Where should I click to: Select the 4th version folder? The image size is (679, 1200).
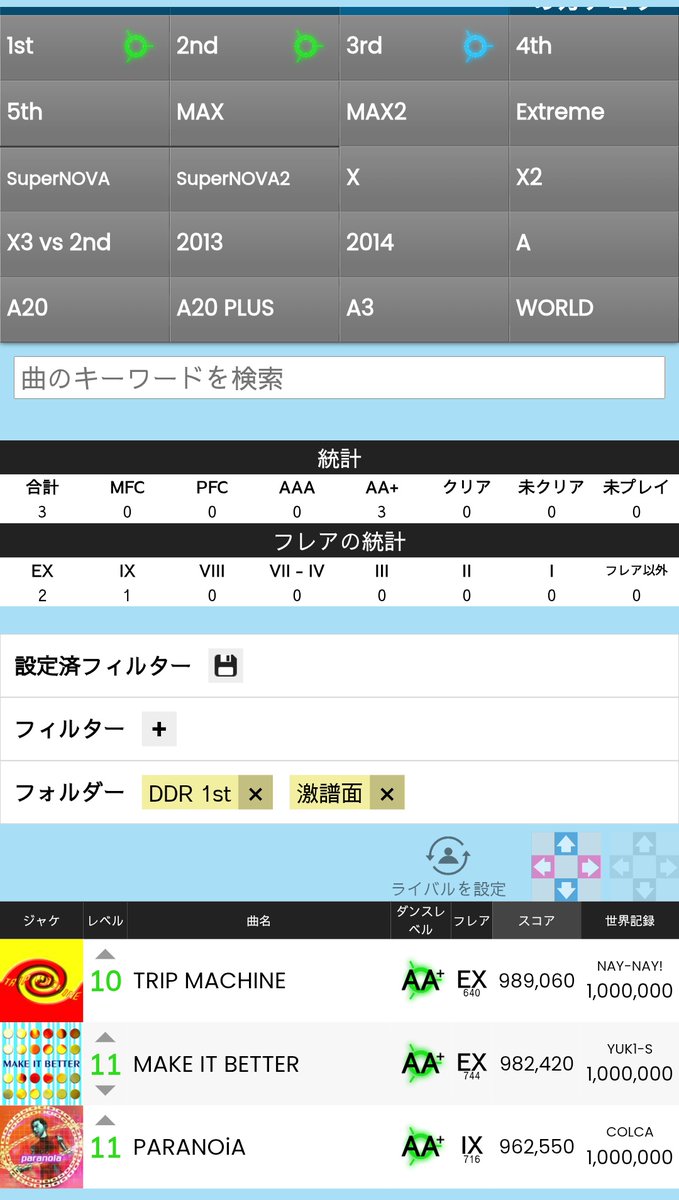click(x=594, y=46)
